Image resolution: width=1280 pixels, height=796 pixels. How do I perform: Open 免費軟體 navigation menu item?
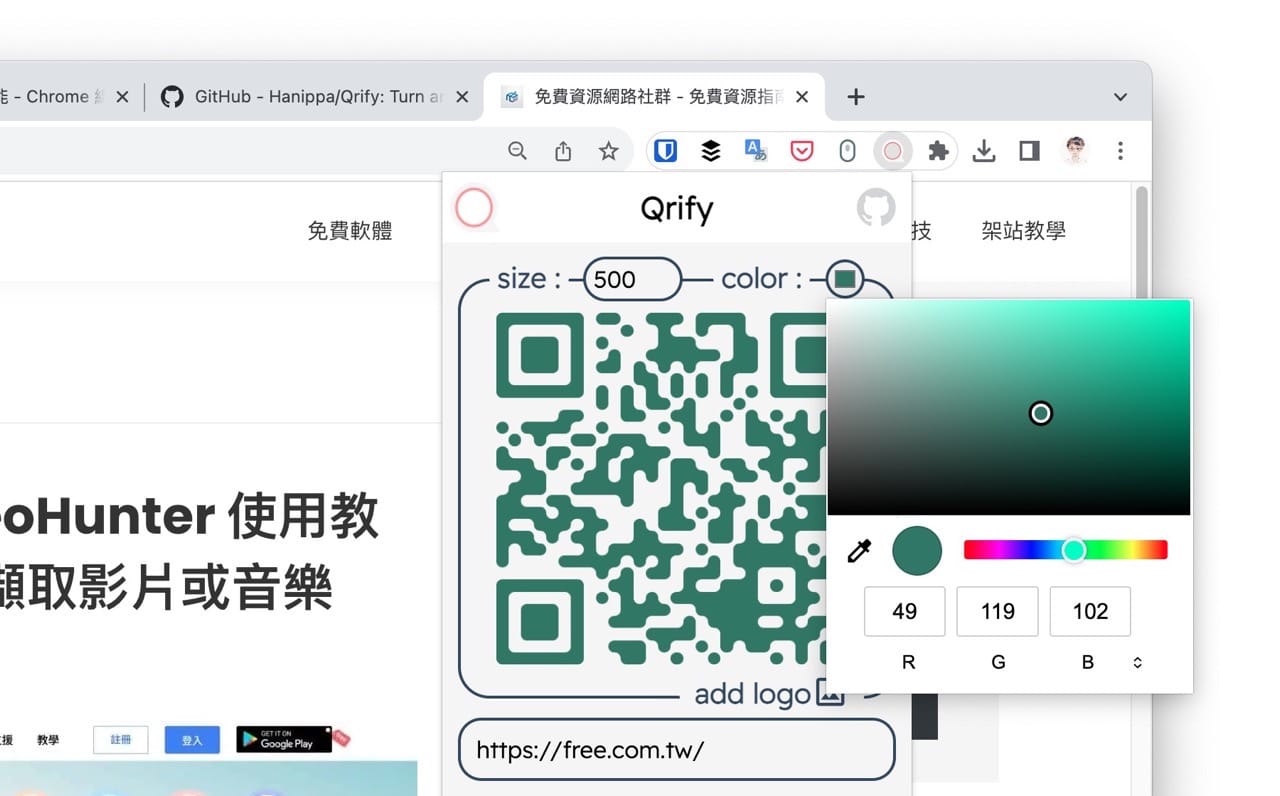(x=350, y=231)
